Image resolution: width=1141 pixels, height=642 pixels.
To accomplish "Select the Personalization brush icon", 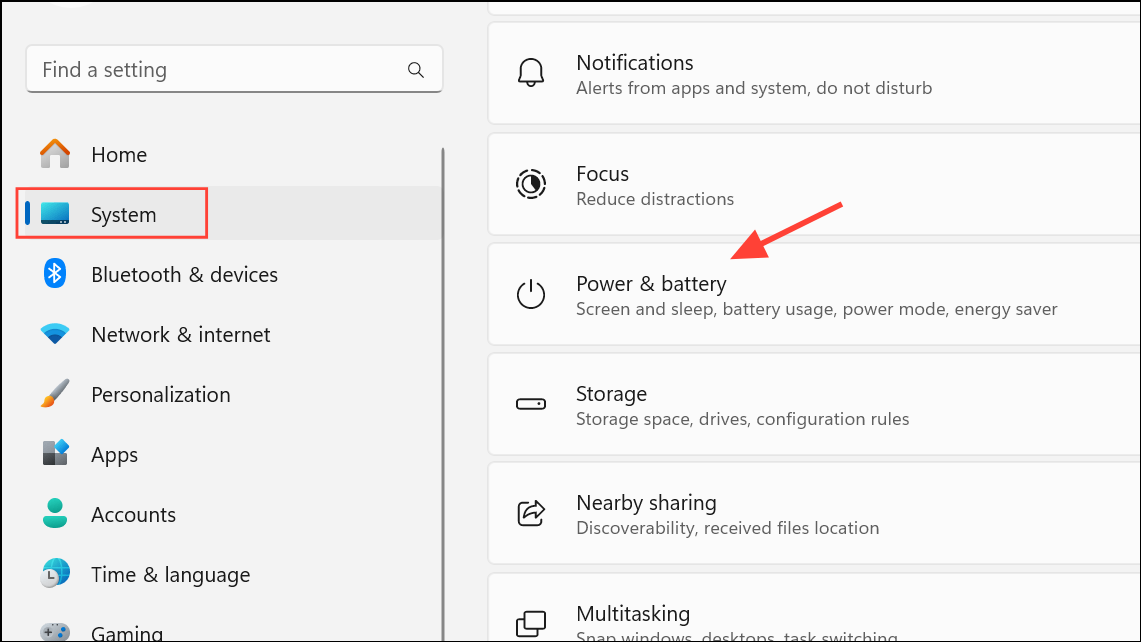I will pyautogui.click(x=54, y=394).
